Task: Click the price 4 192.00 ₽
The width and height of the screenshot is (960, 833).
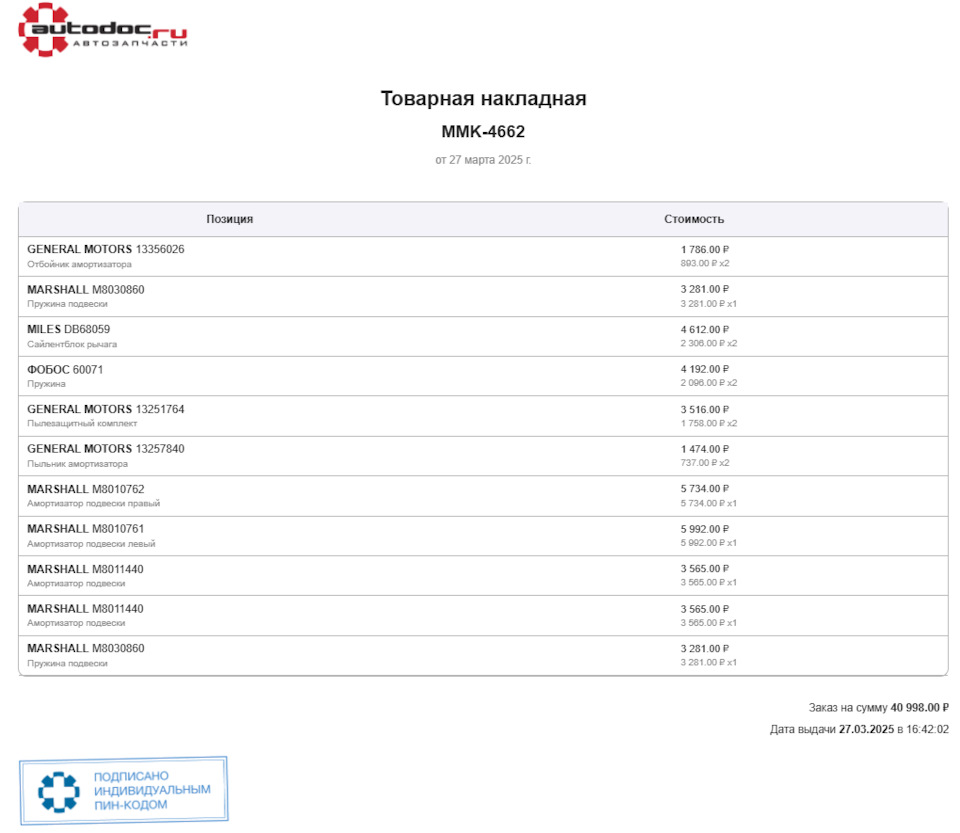Action: click(x=705, y=369)
